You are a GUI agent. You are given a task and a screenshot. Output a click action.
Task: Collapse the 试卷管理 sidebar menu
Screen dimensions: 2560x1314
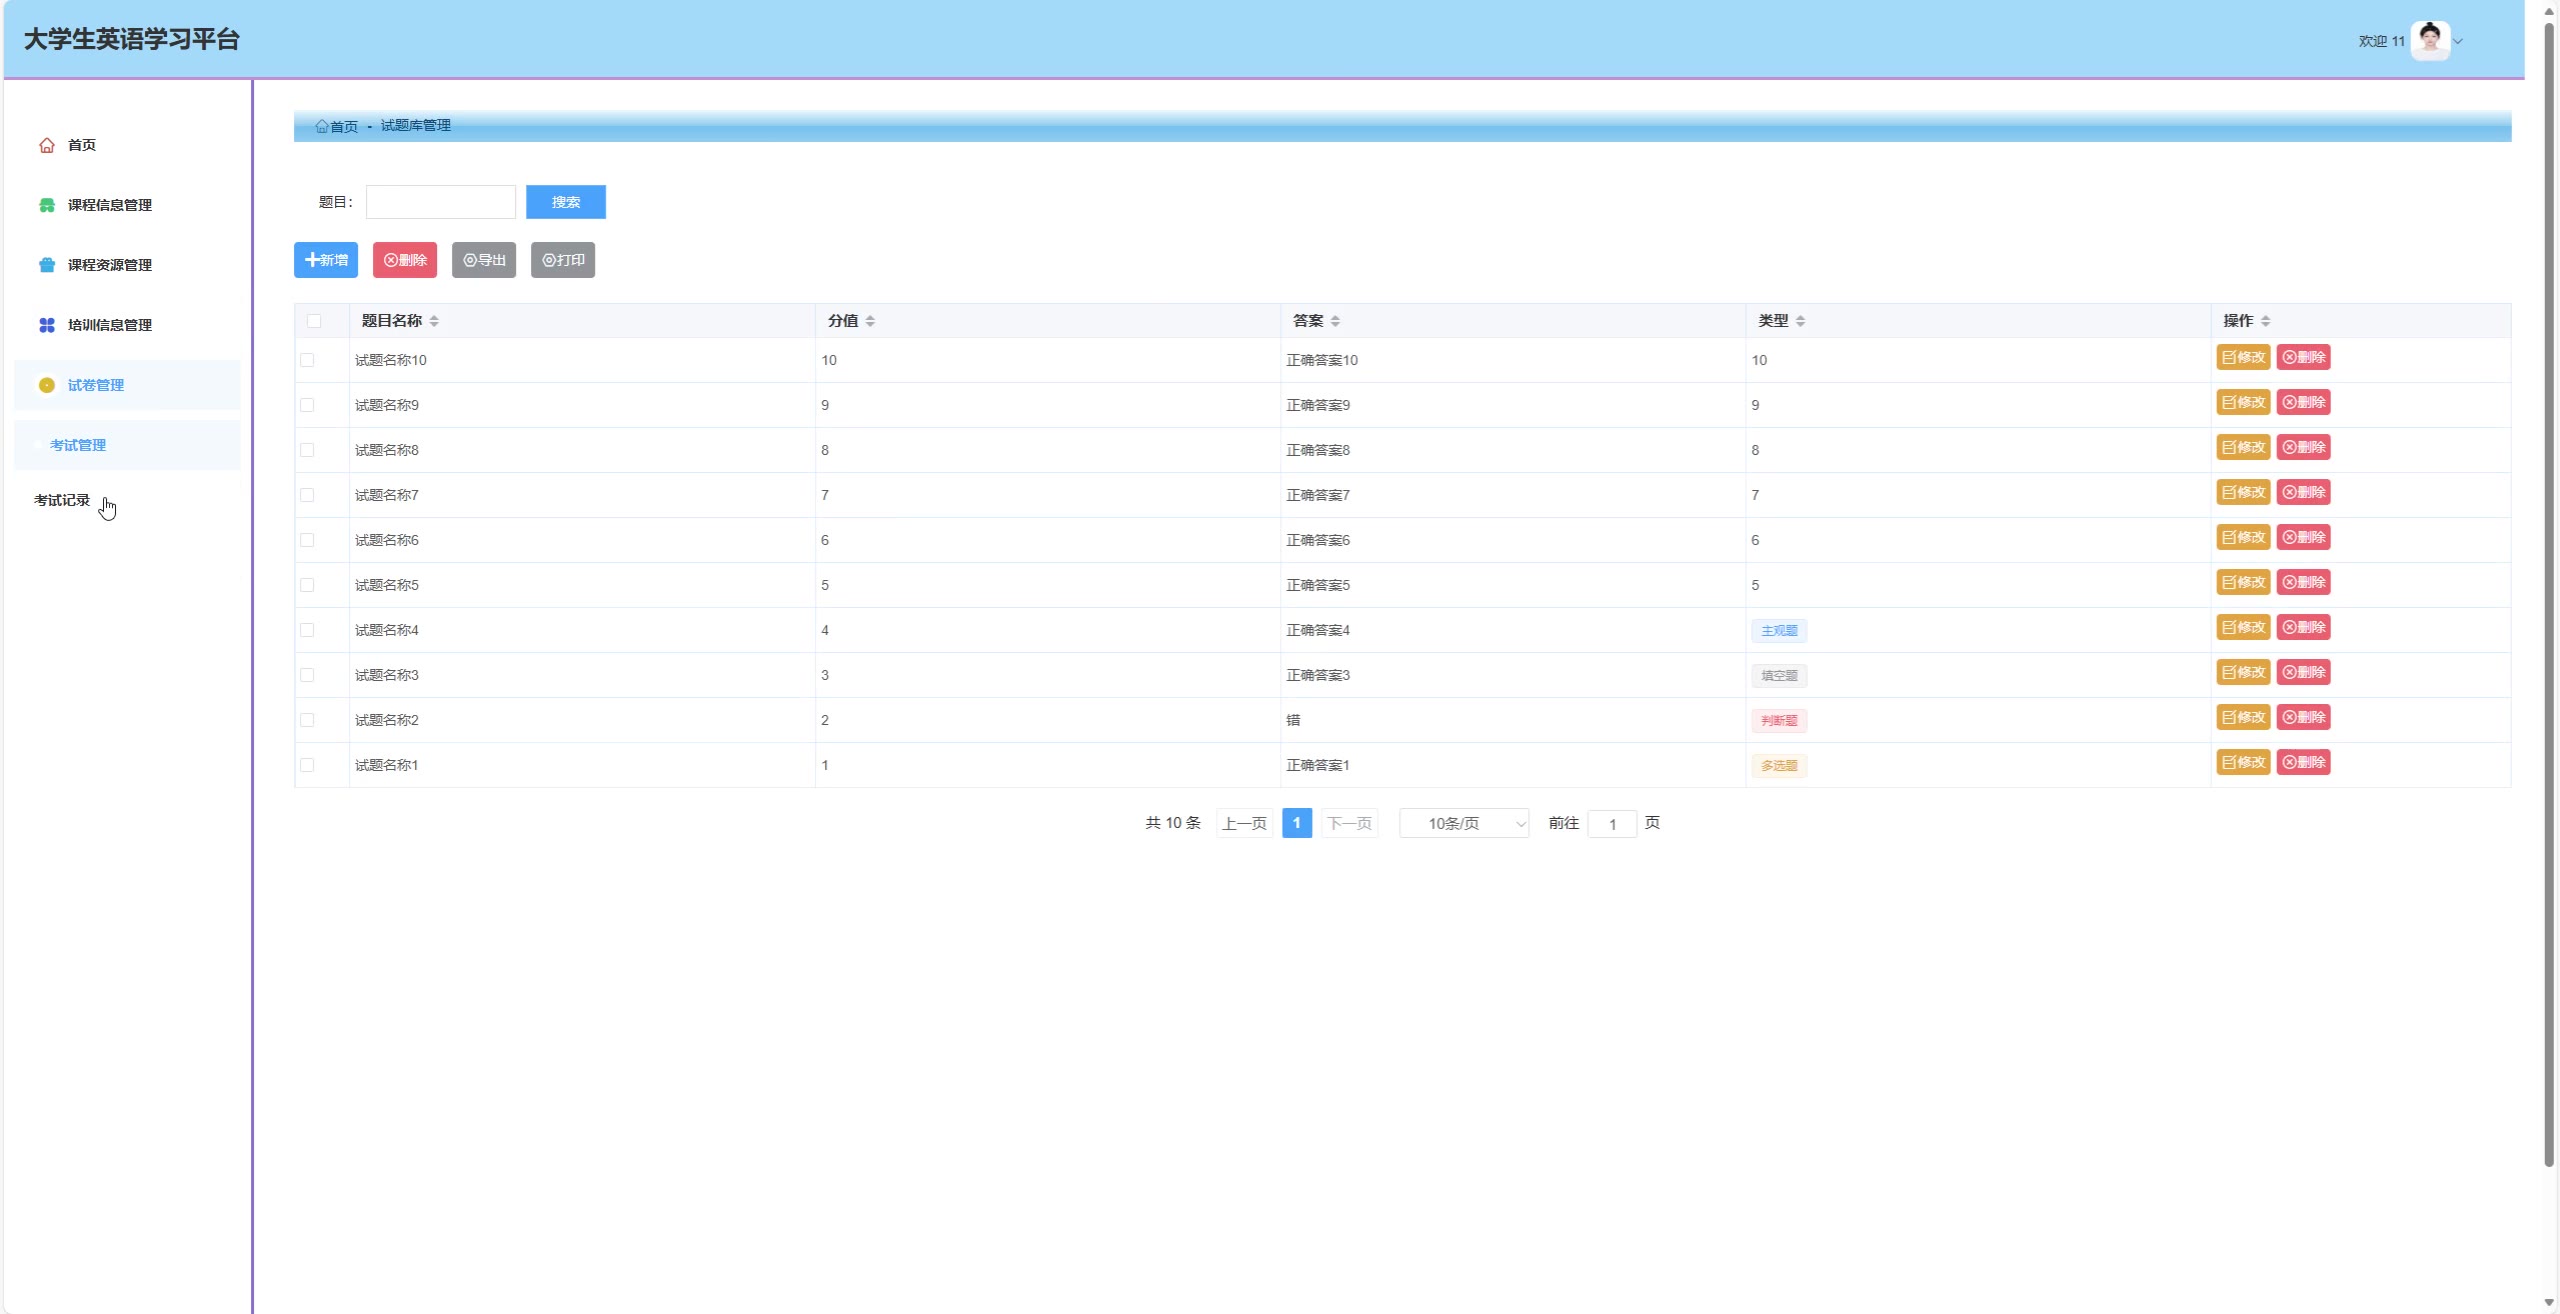pyautogui.click(x=96, y=385)
